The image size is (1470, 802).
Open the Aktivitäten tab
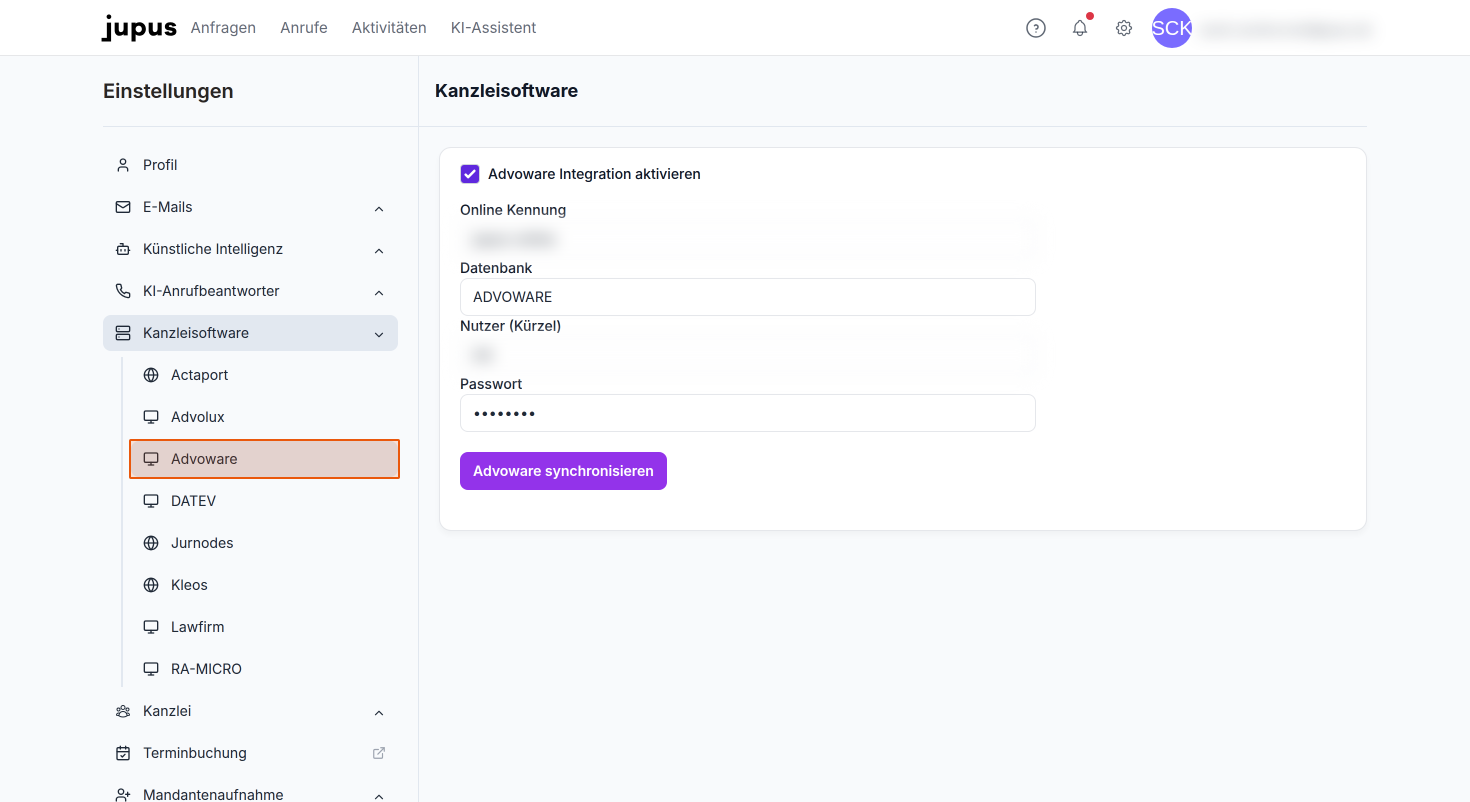(x=389, y=28)
